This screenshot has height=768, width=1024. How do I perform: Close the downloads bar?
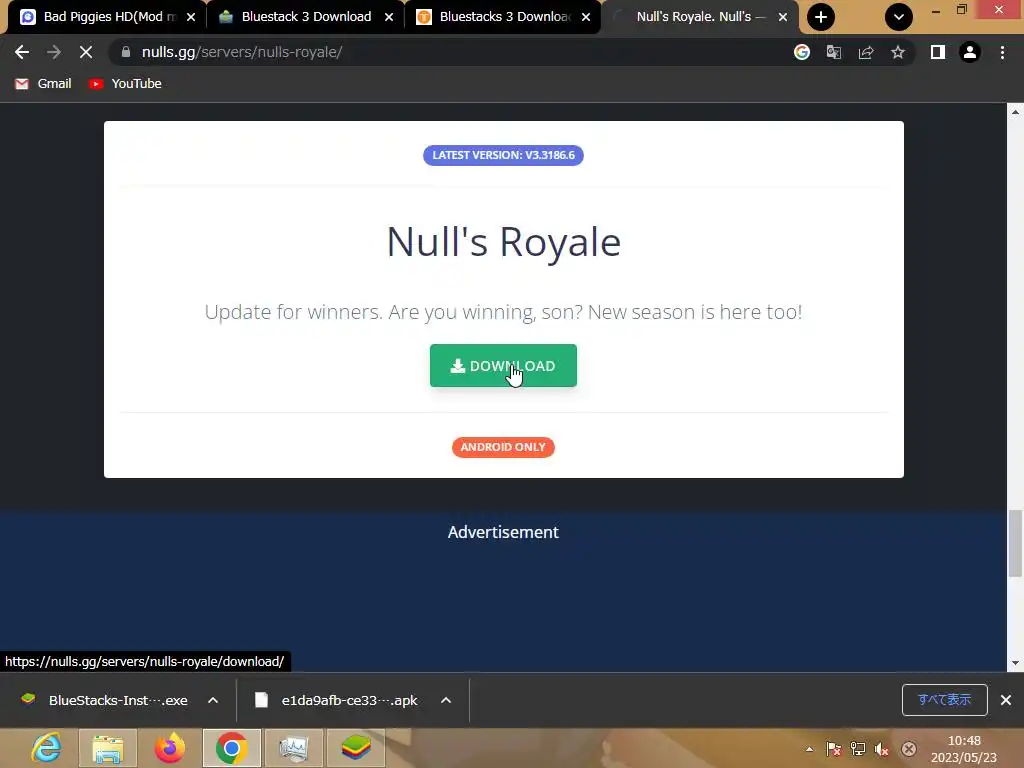(1006, 700)
